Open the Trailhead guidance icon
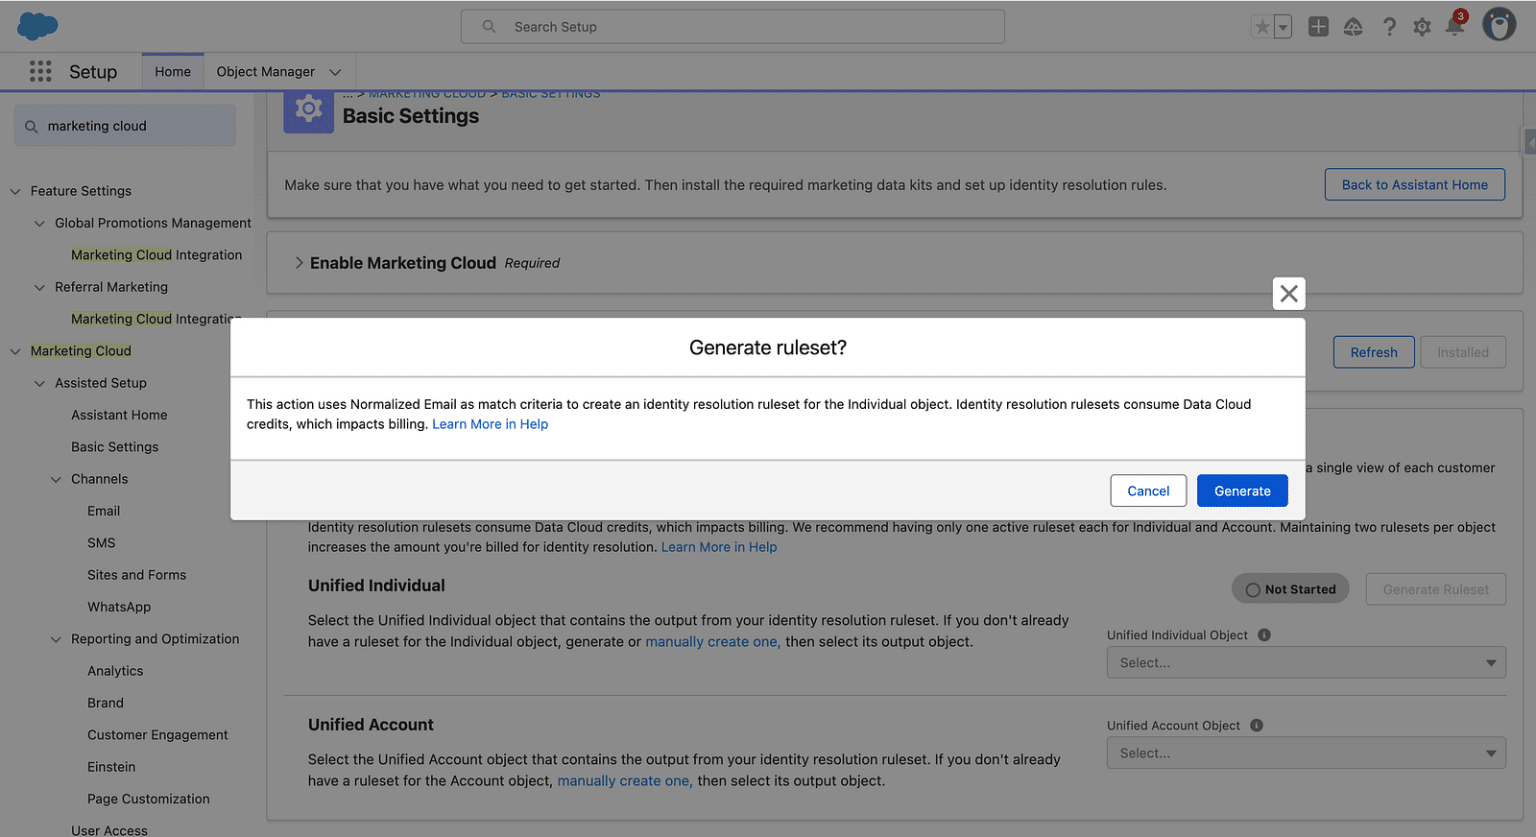The width and height of the screenshot is (1536, 837). pyautogui.click(x=1353, y=27)
